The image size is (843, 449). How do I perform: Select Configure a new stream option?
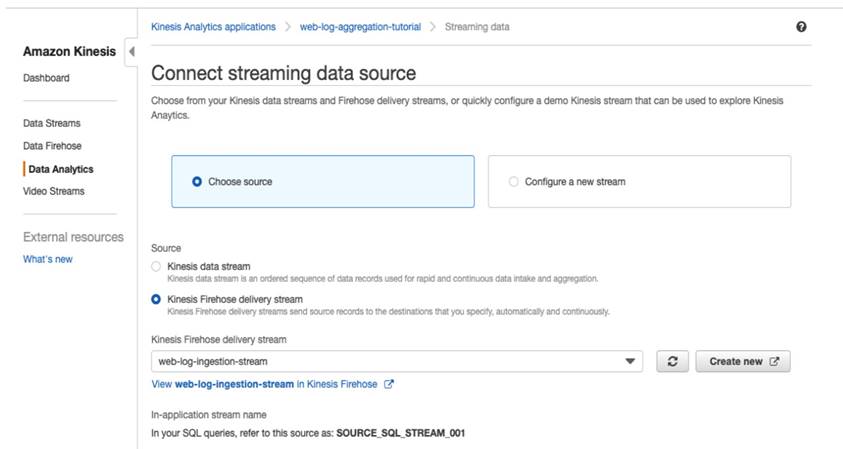(x=513, y=182)
